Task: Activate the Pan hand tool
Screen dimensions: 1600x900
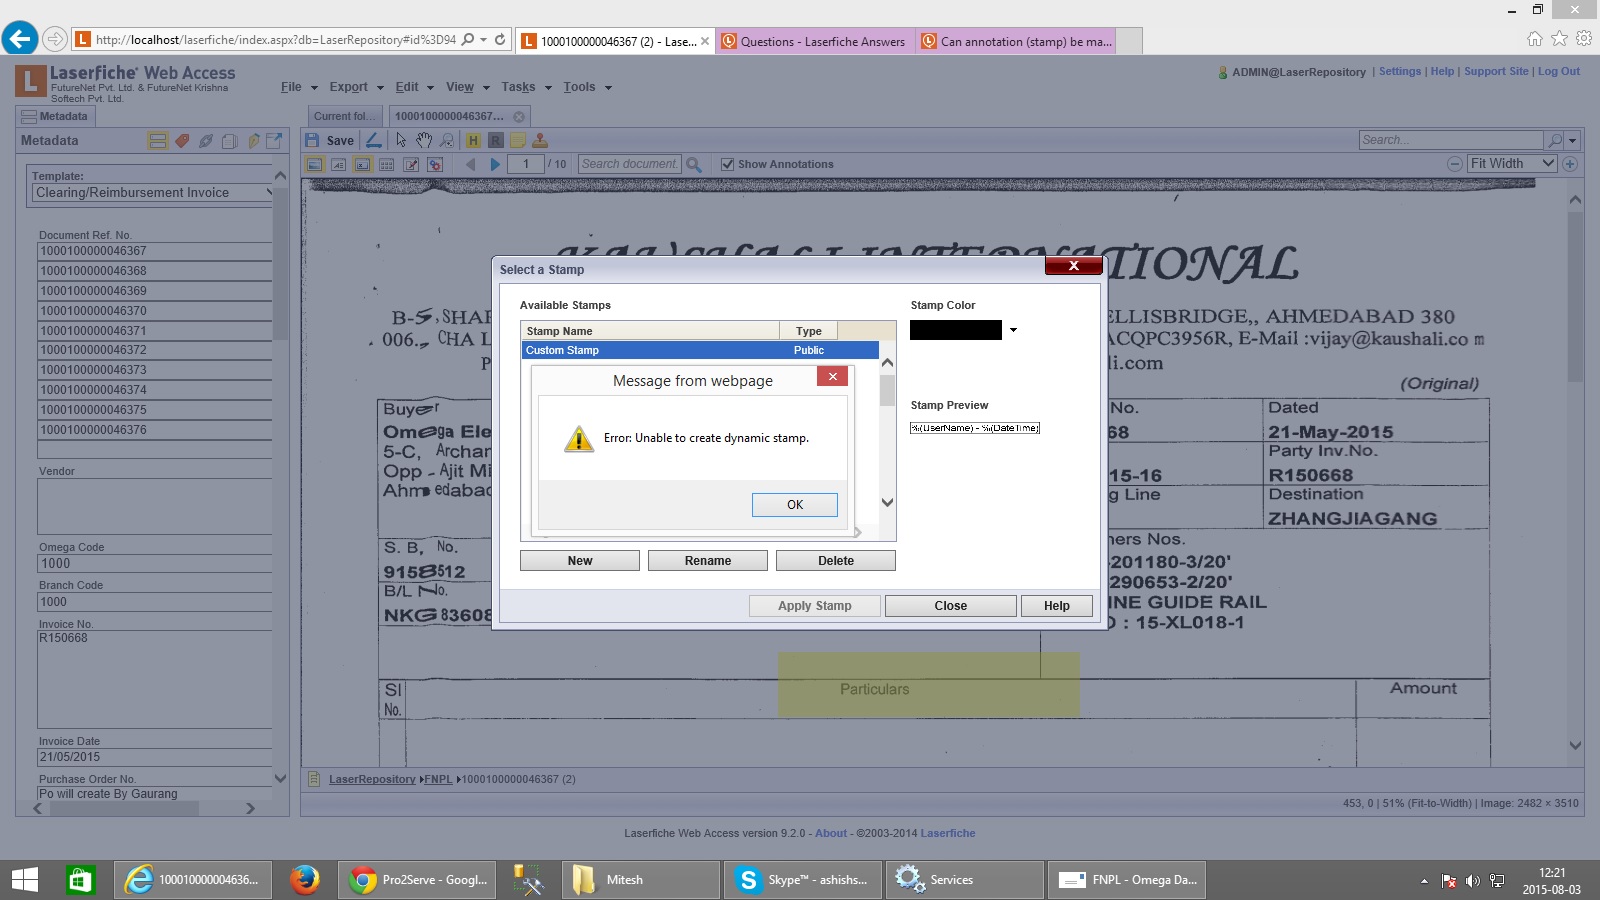Action: click(424, 141)
